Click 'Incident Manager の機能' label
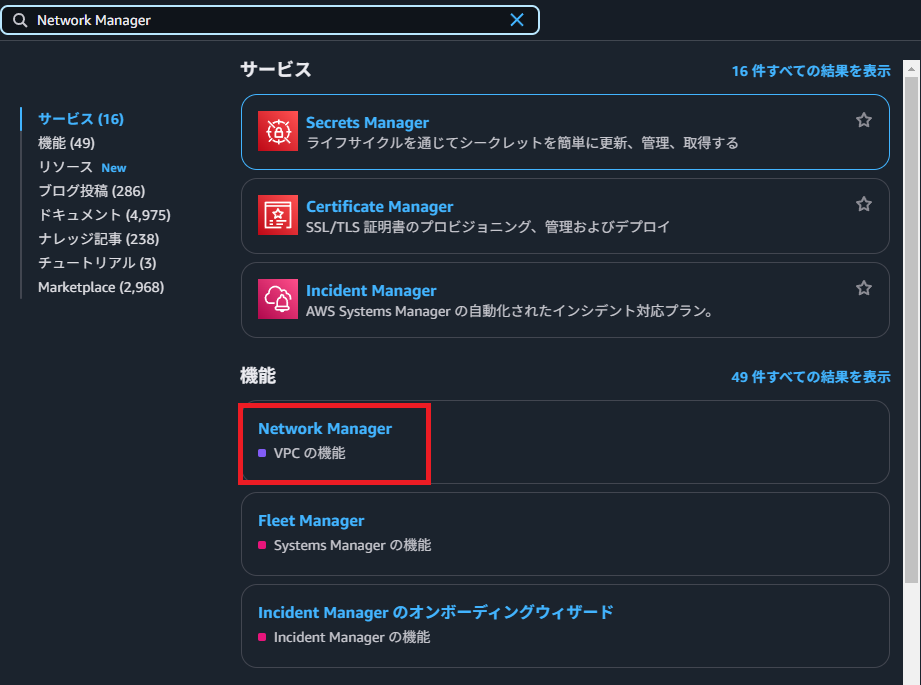Image resolution: width=921 pixels, height=685 pixels. [352, 637]
